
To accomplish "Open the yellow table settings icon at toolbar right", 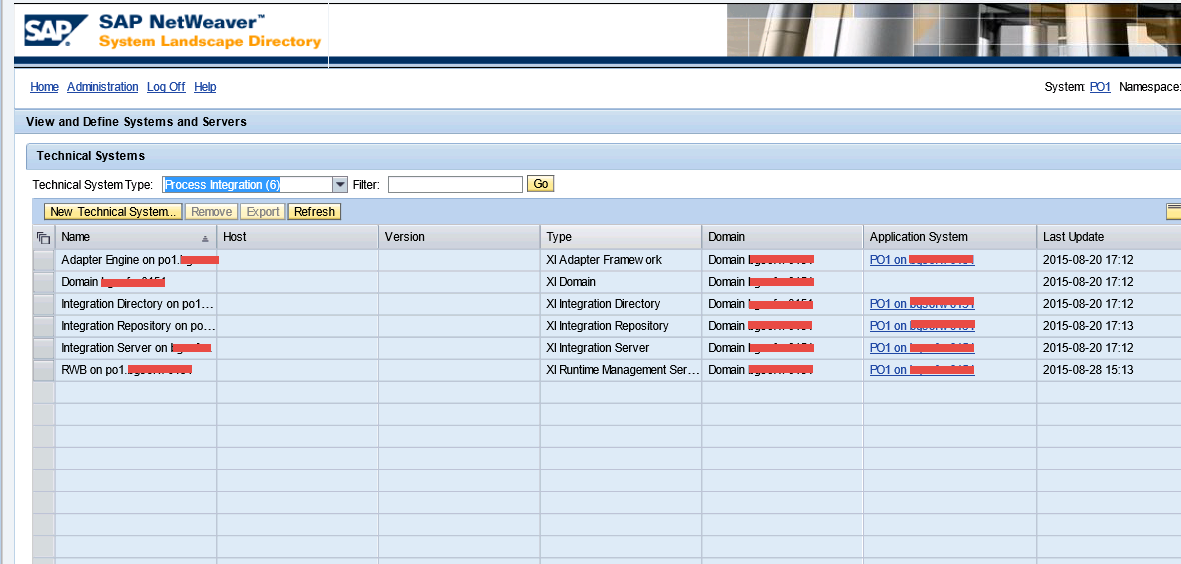I will [x=1173, y=212].
